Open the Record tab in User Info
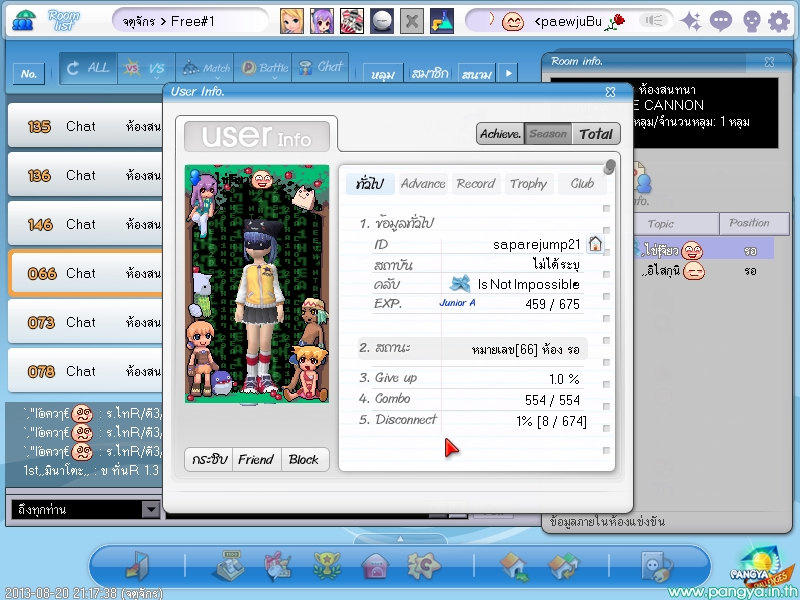 [476, 184]
